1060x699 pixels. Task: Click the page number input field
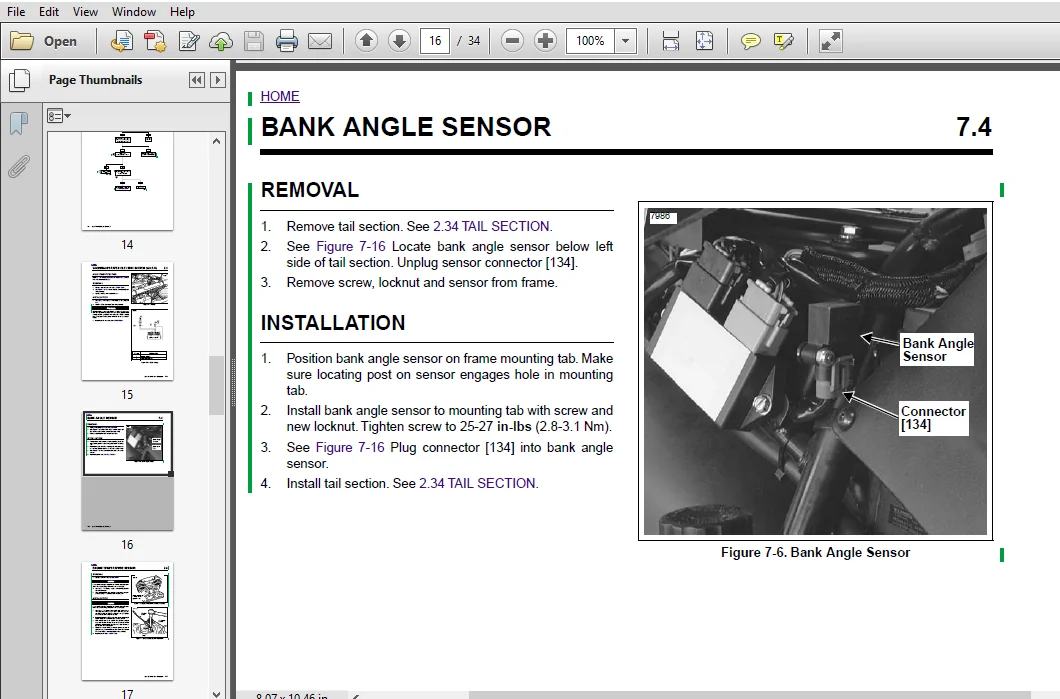tap(435, 41)
